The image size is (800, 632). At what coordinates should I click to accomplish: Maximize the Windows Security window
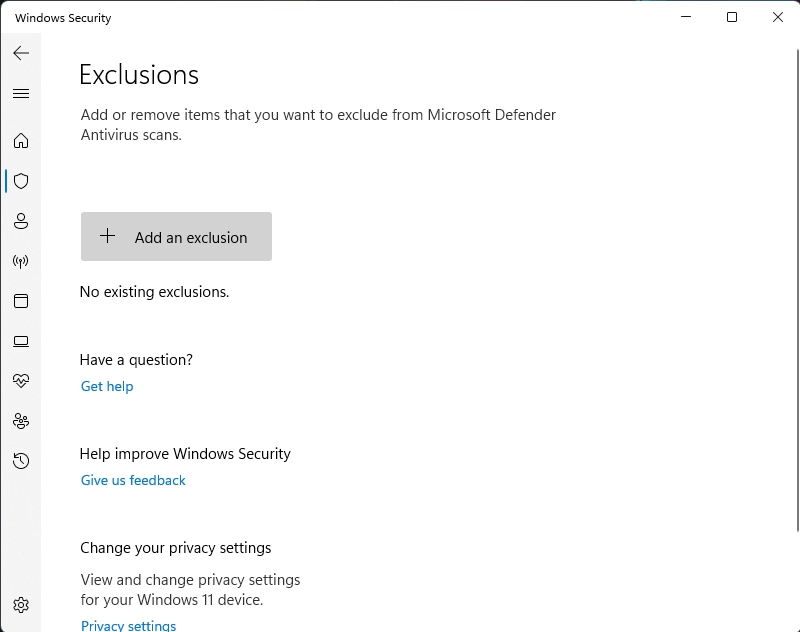[x=732, y=17]
